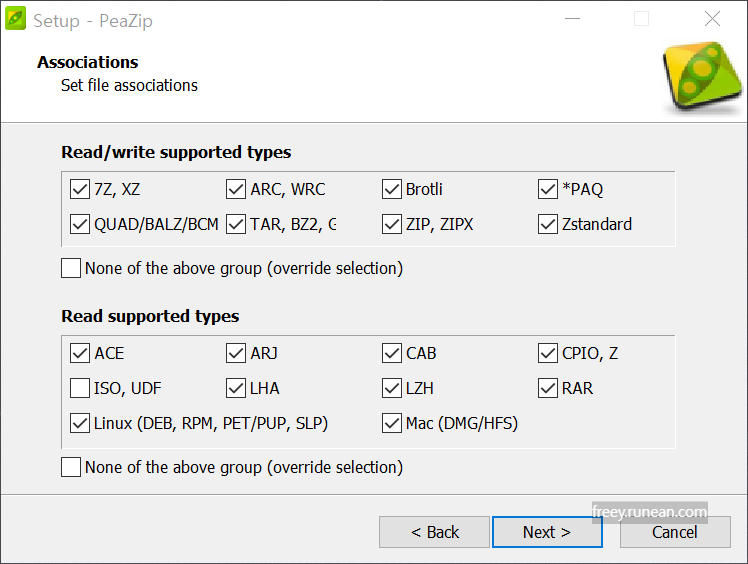Proceed with the Next > button

547,532
